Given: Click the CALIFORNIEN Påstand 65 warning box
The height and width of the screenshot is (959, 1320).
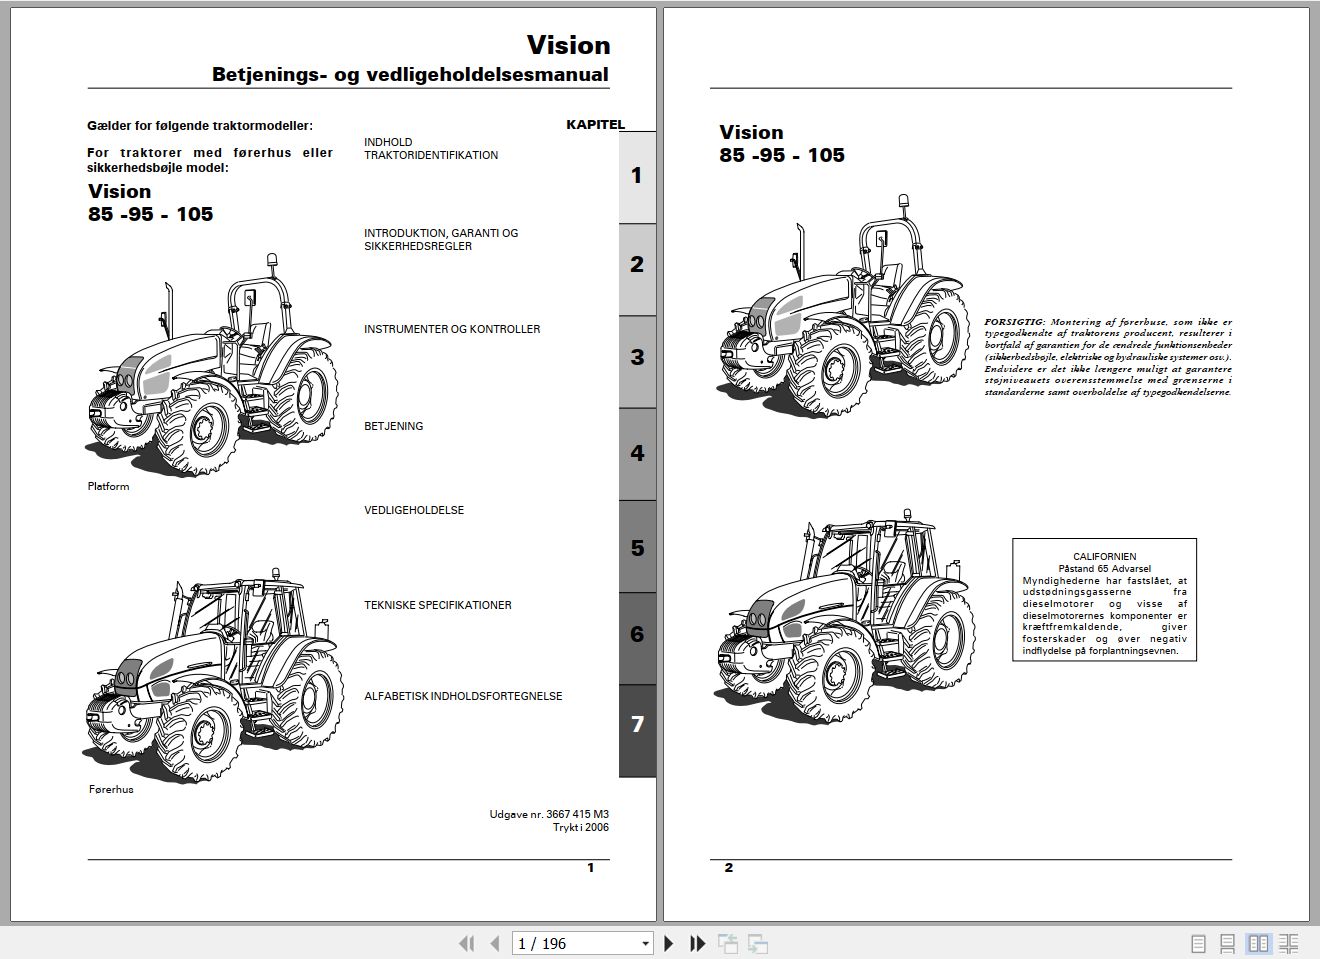Looking at the screenshot, I should 1104,600.
